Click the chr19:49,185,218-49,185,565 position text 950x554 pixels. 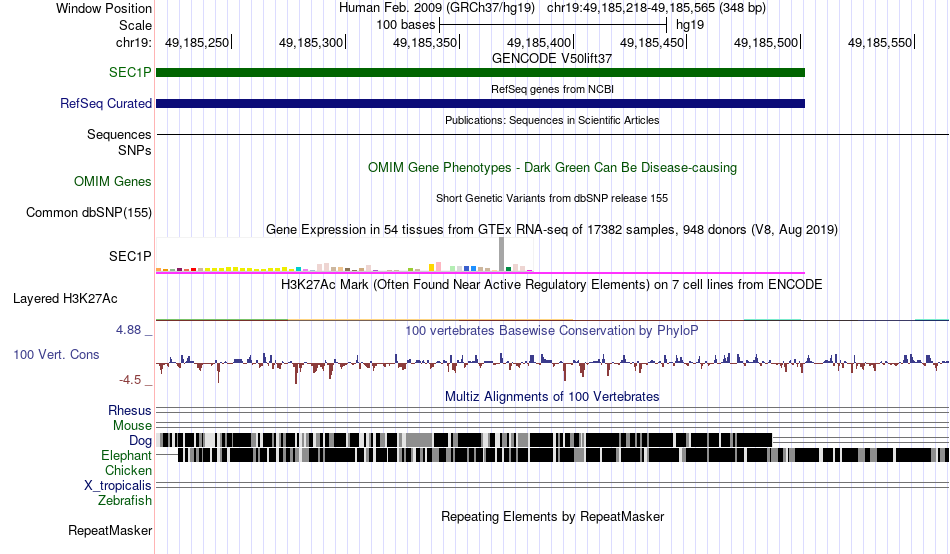(x=656, y=8)
